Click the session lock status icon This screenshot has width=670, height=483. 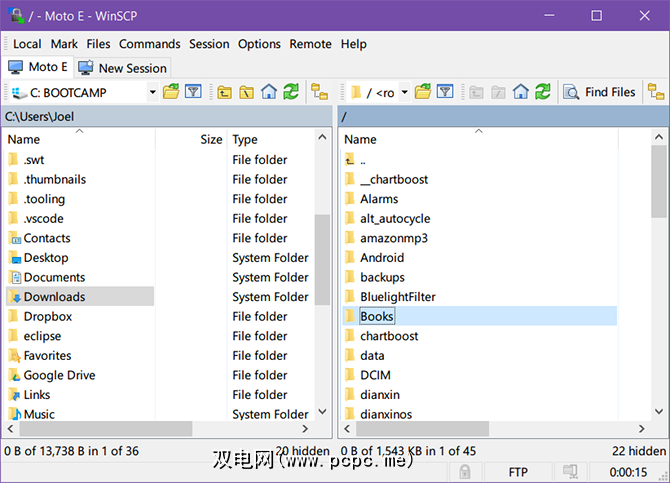(x=464, y=472)
